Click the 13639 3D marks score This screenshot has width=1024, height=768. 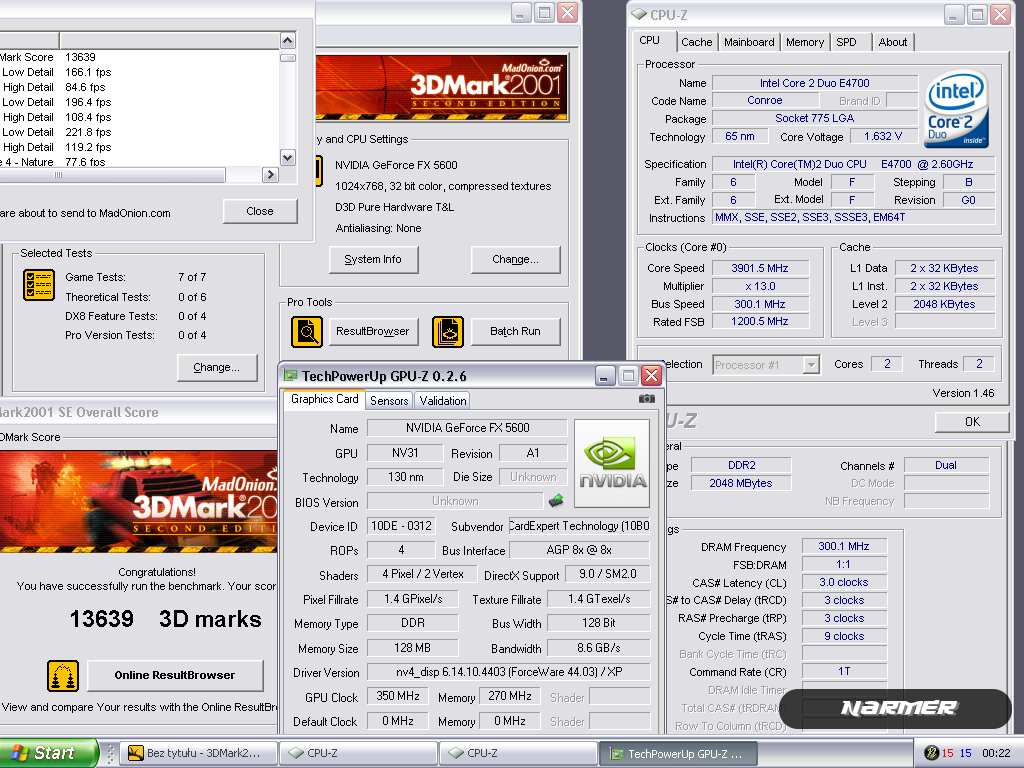pyautogui.click(x=165, y=619)
